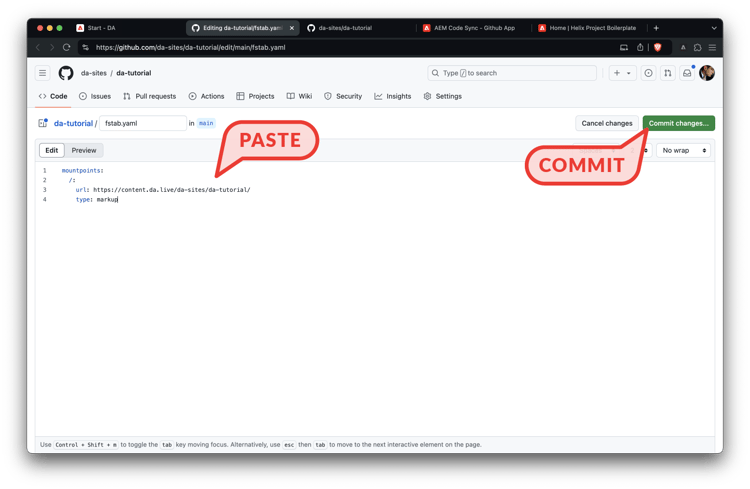Close the 'Editing da-tutorial/fstab.yaml' tab

coord(292,28)
